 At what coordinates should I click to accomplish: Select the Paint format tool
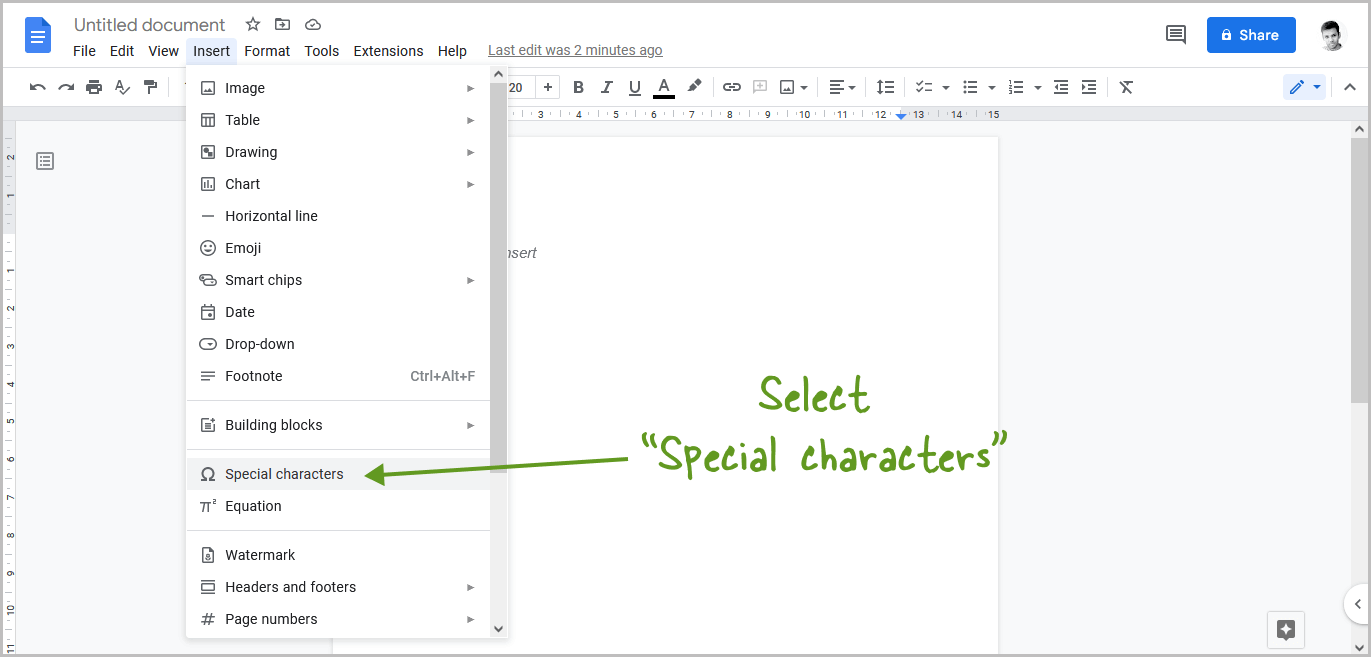[151, 87]
